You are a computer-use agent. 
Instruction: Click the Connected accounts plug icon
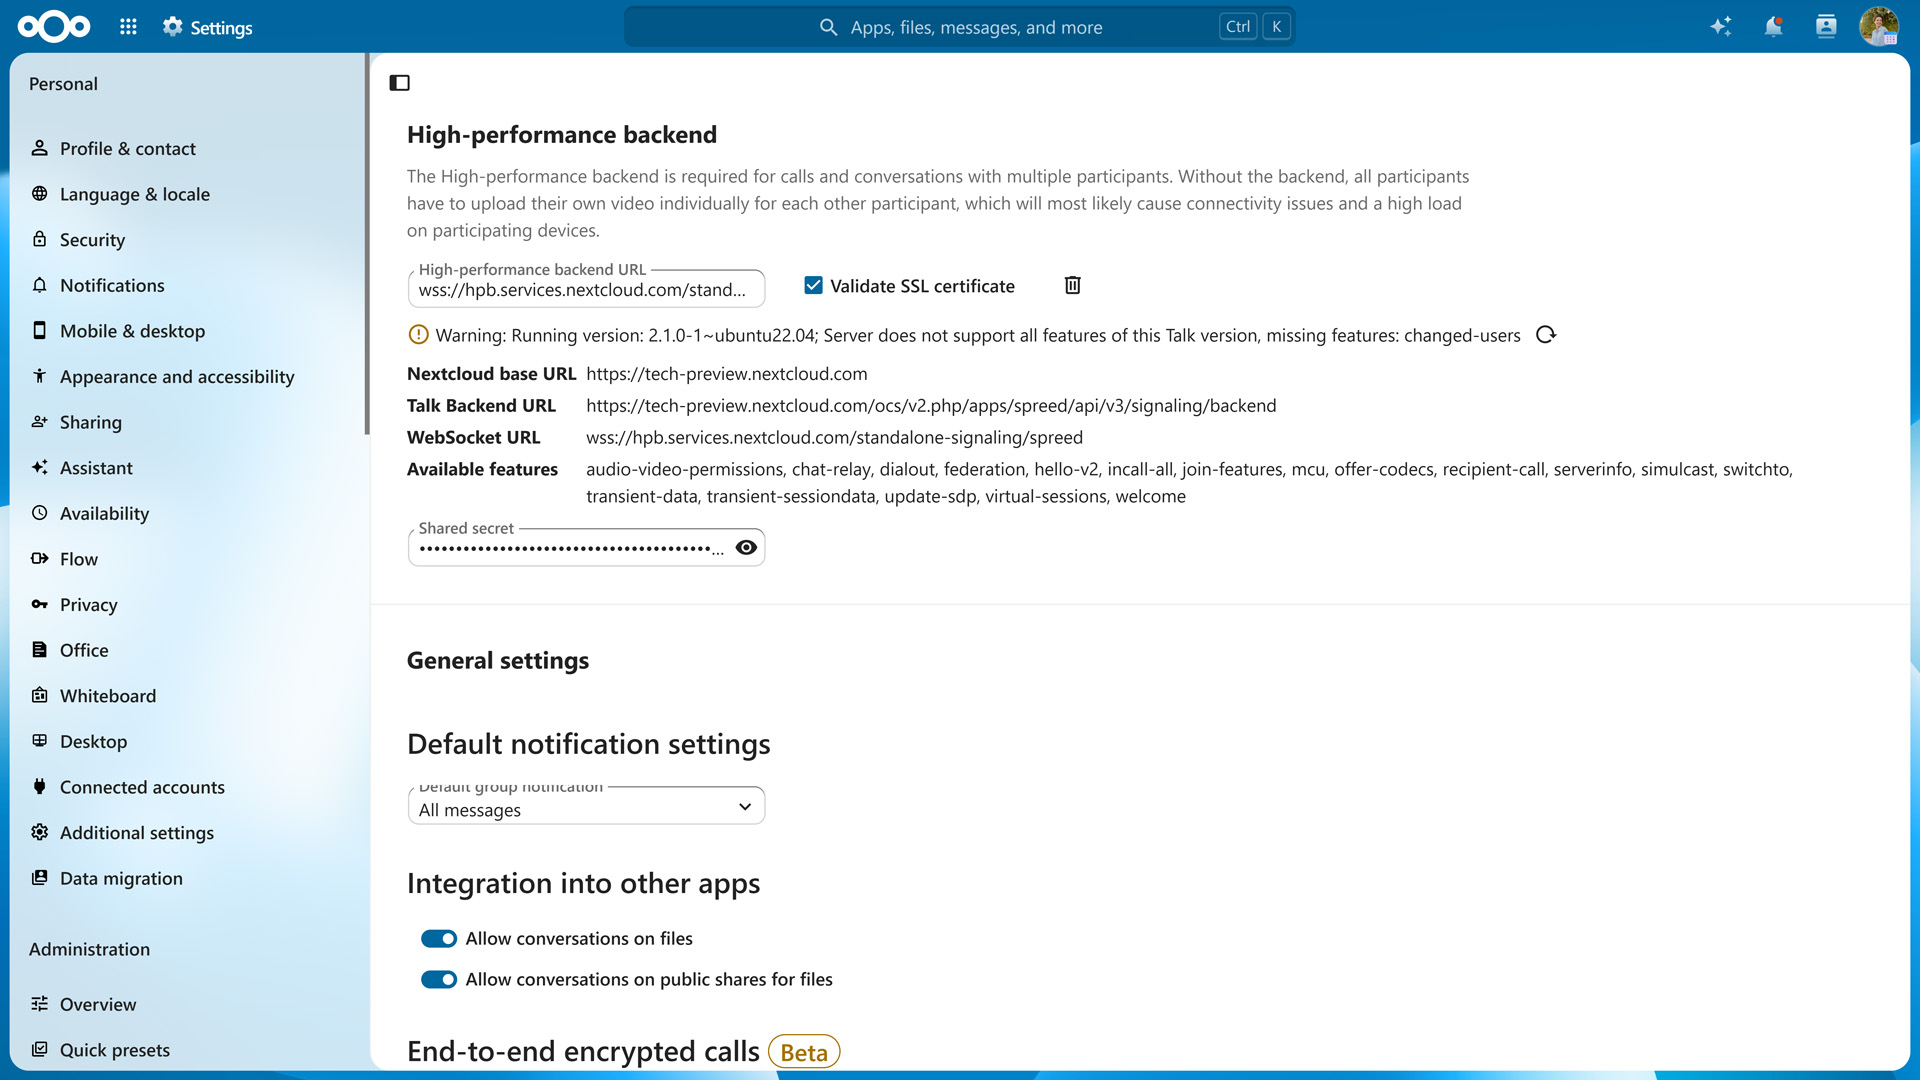tap(40, 787)
